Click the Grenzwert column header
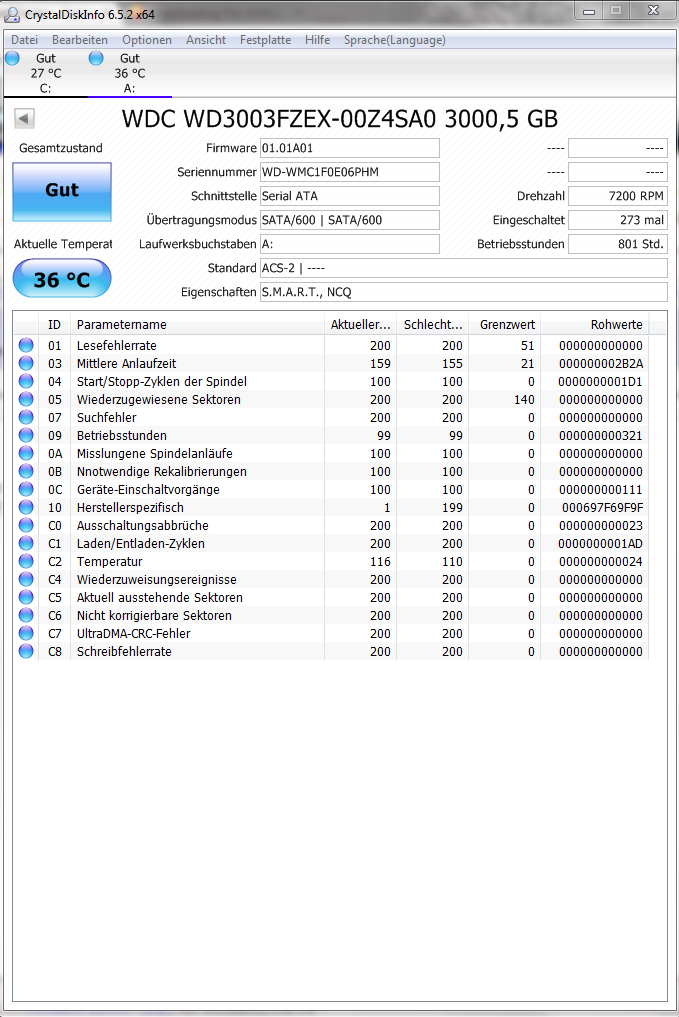This screenshot has width=679, height=1017. click(x=505, y=324)
